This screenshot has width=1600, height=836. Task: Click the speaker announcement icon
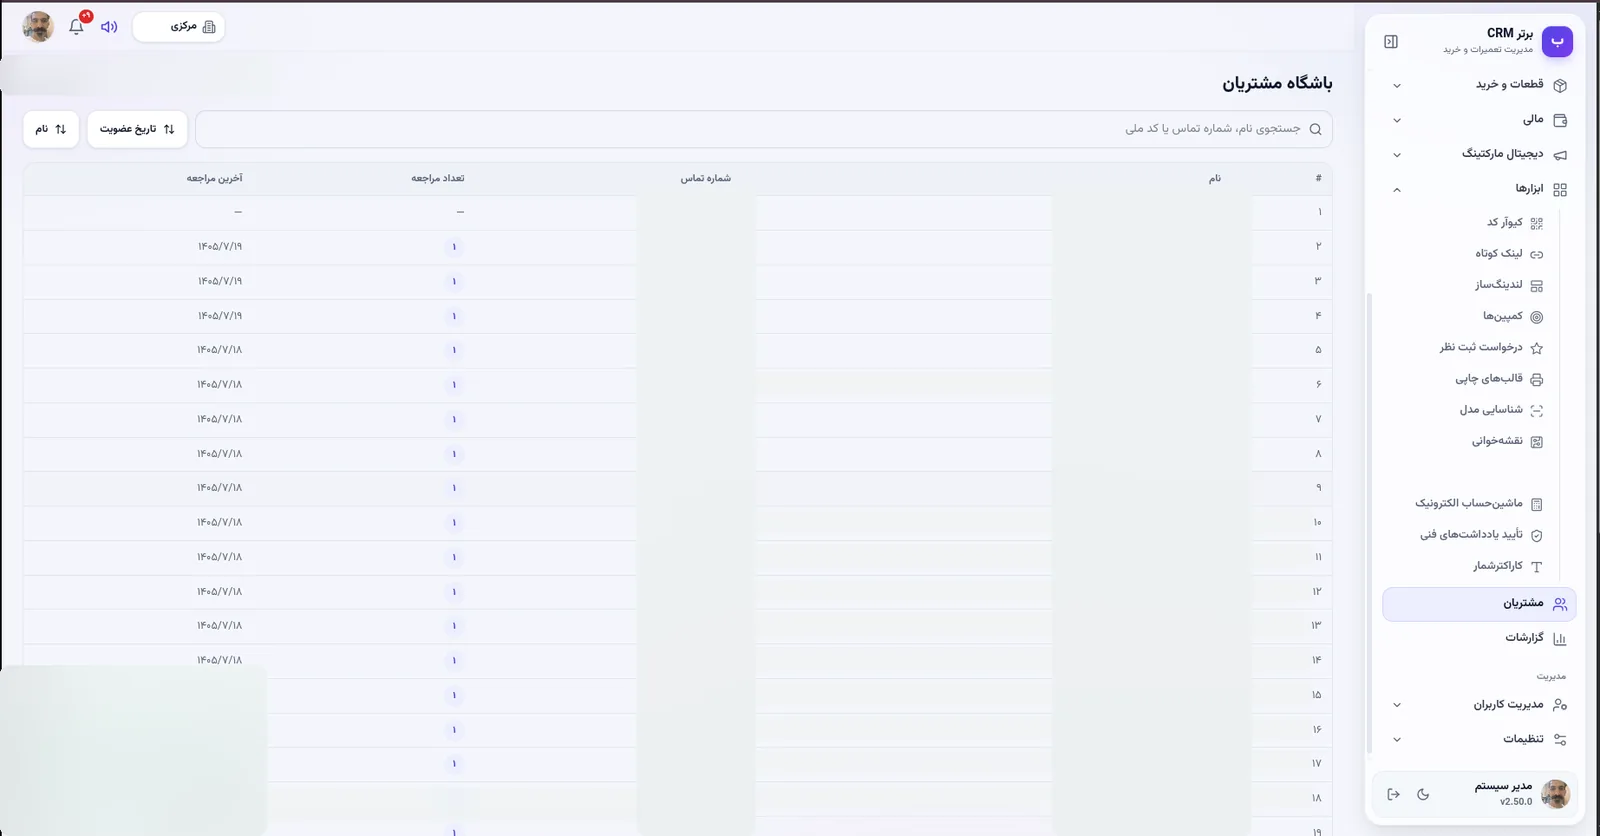pos(109,27)
